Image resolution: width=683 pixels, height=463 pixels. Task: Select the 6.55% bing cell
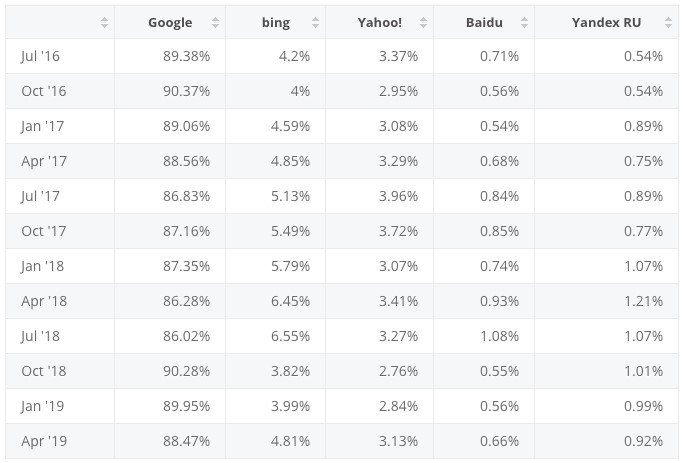(x=290, y=336)
